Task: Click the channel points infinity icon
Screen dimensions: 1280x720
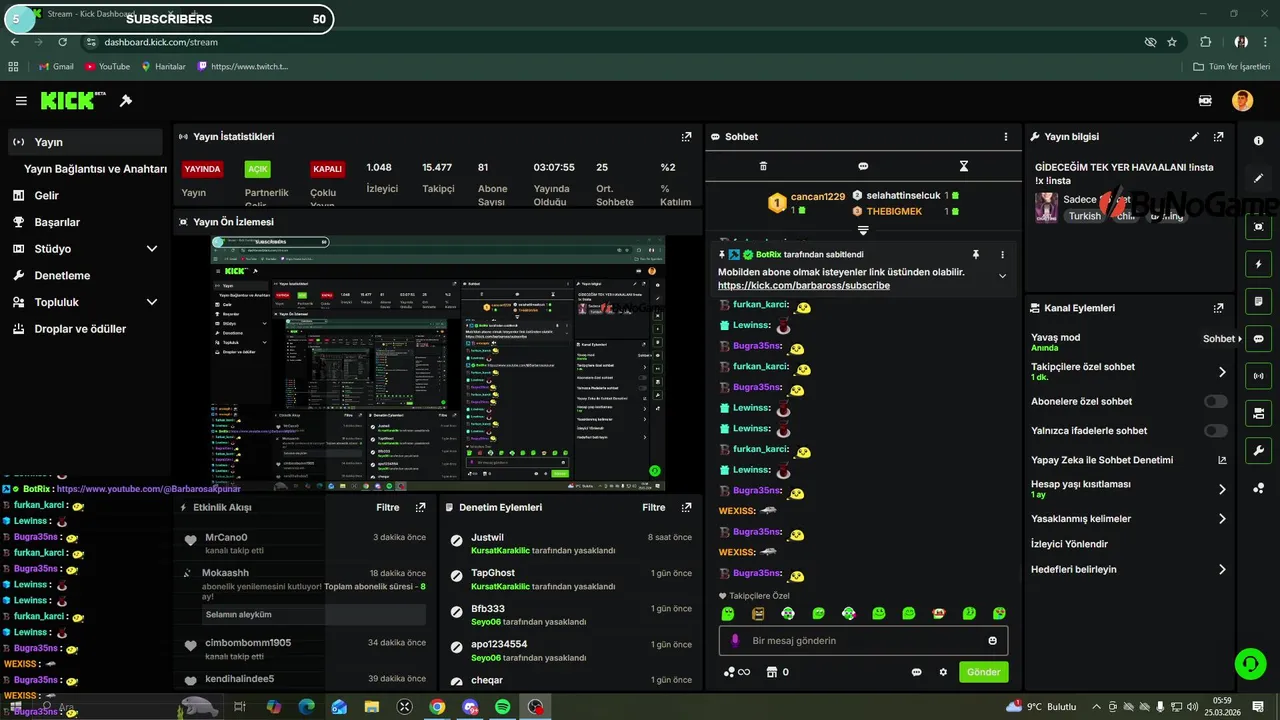Action: coord(737,672)
